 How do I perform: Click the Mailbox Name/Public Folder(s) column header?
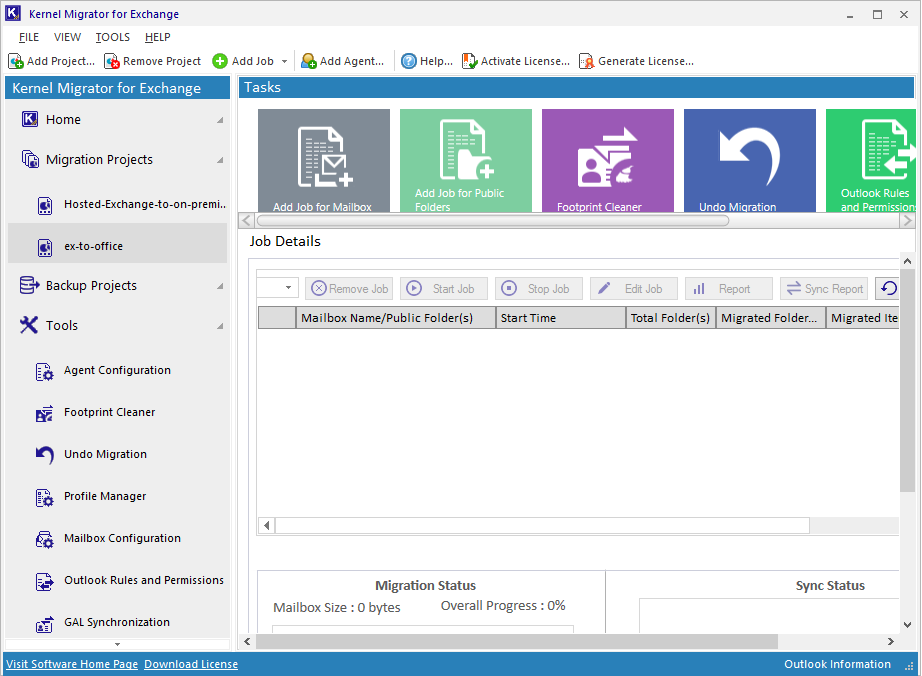pyautogui.click(x=396, y=318)
